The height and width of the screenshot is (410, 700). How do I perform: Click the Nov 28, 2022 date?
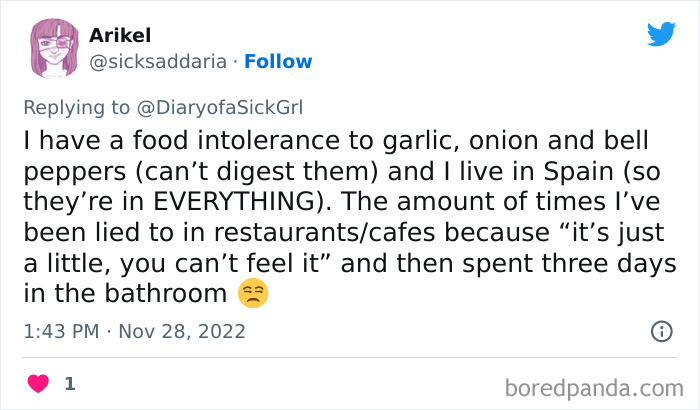tap(183, 331)
